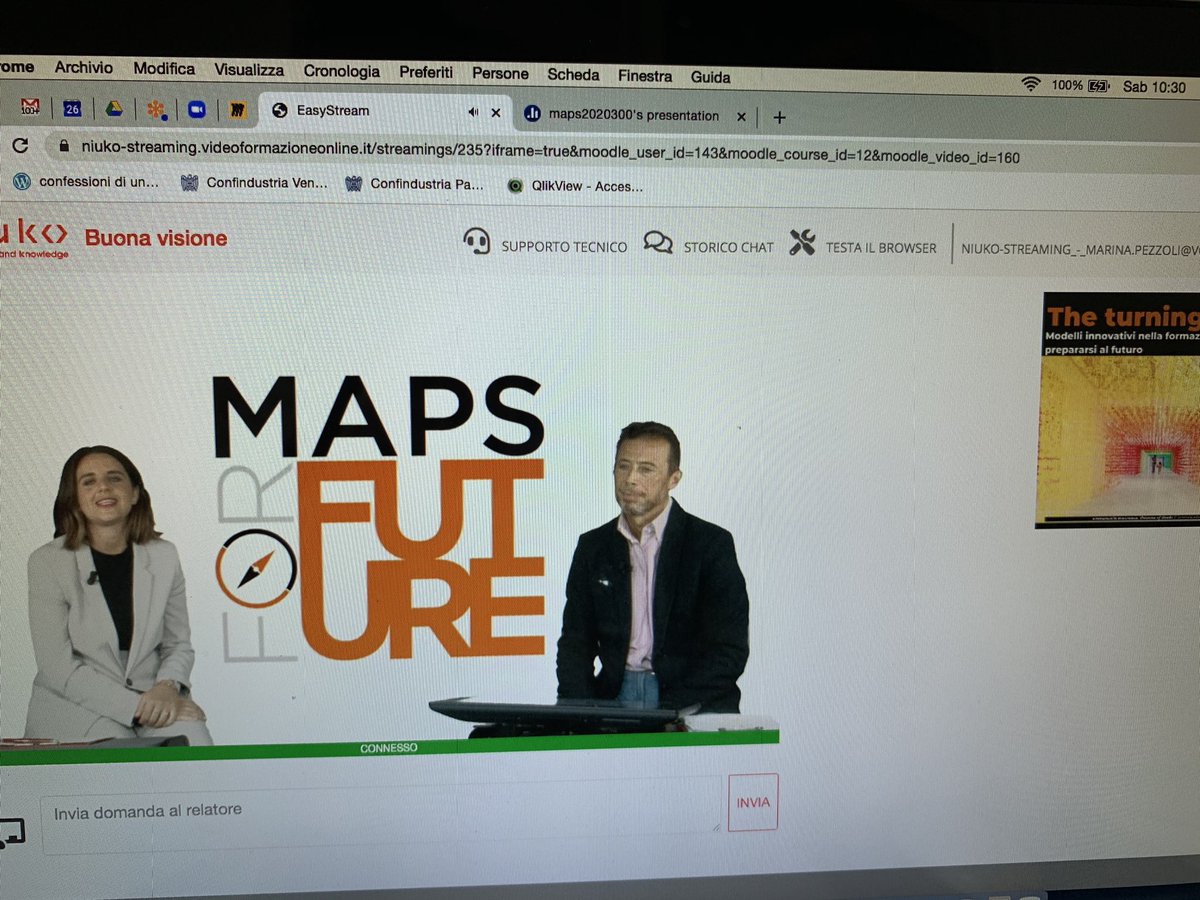1200x900 pixels.
Task: Open the yellow Miro pinned tab
Action: click(238, 110)
